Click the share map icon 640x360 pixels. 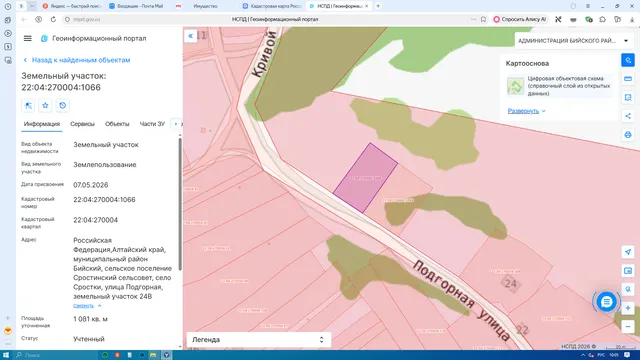pyautogui.click(x=628, y=116)
